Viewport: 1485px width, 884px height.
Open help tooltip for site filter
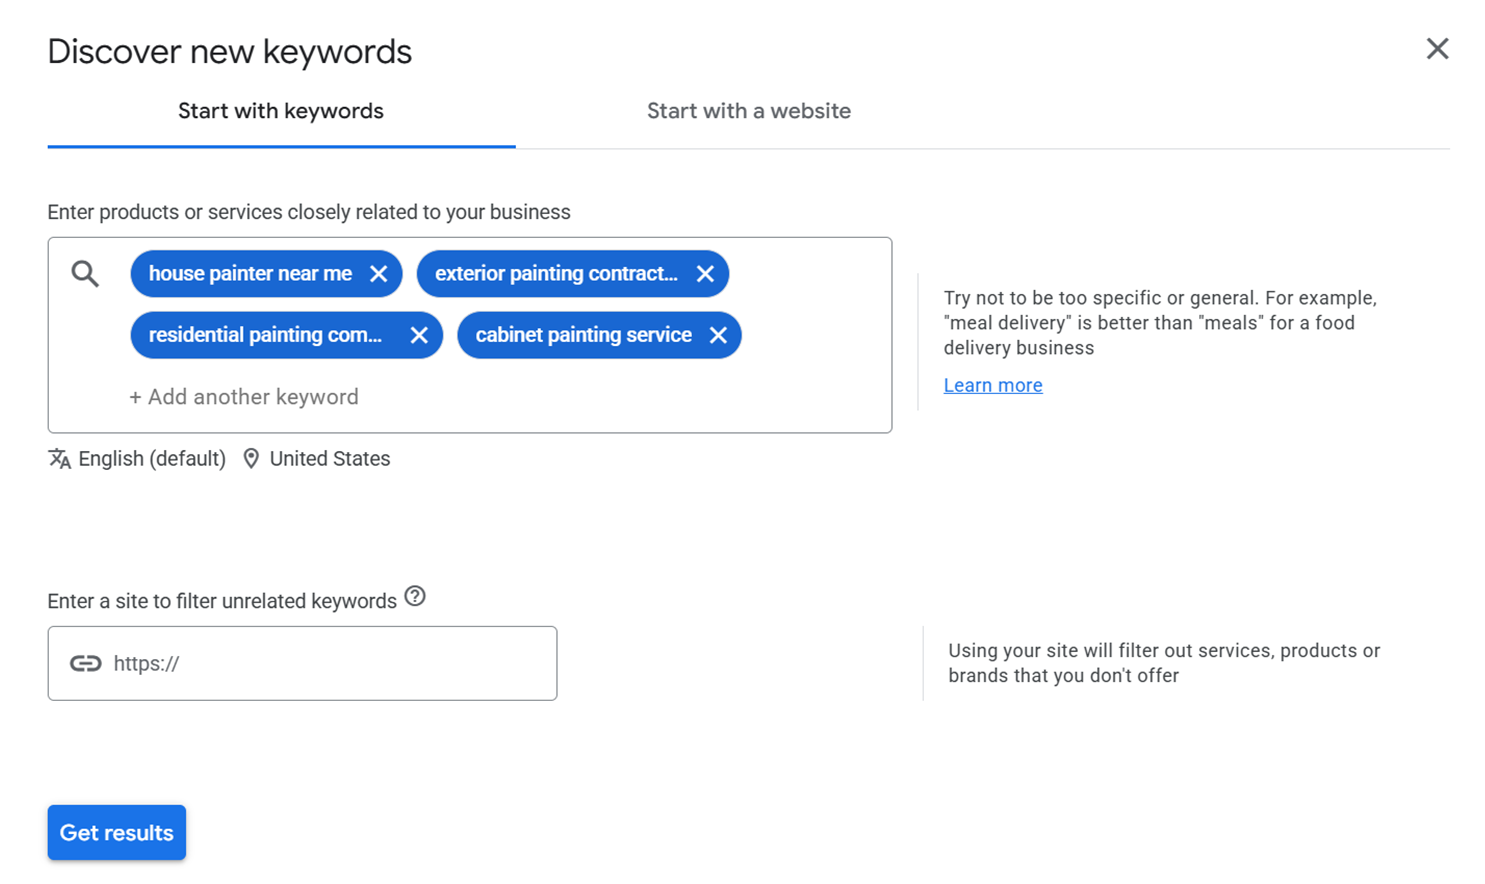[x=415, y=597]
